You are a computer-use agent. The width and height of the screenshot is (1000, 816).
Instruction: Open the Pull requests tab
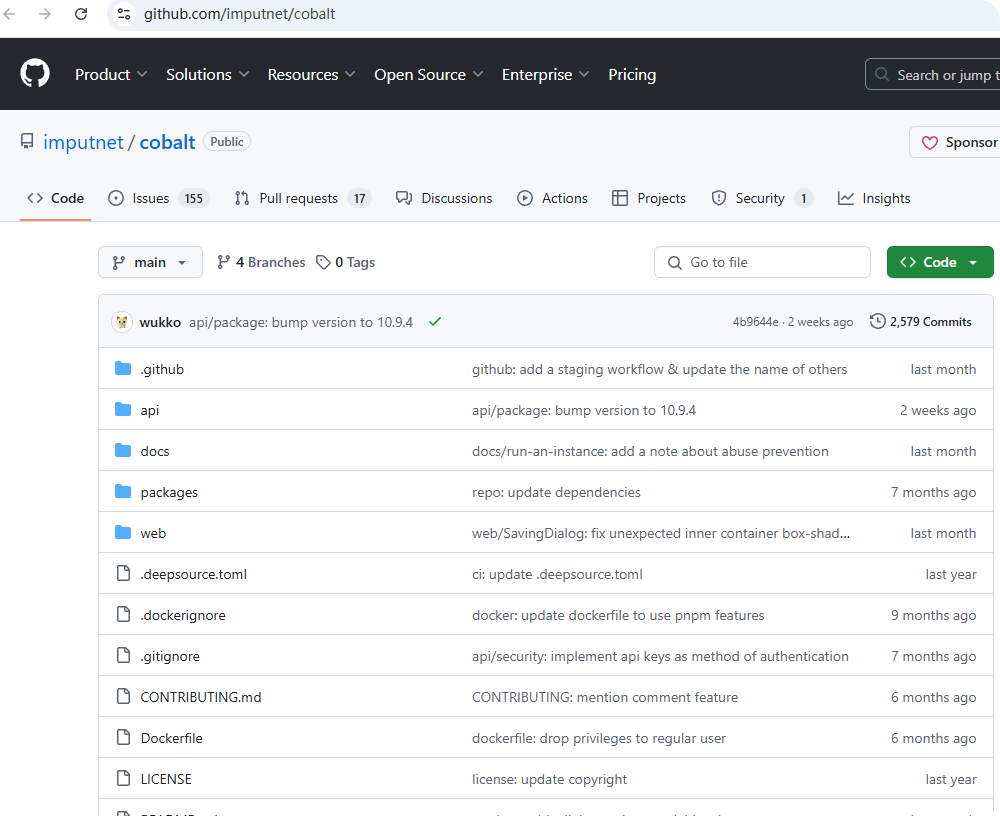pyautogui.click(x=302, y=198)
